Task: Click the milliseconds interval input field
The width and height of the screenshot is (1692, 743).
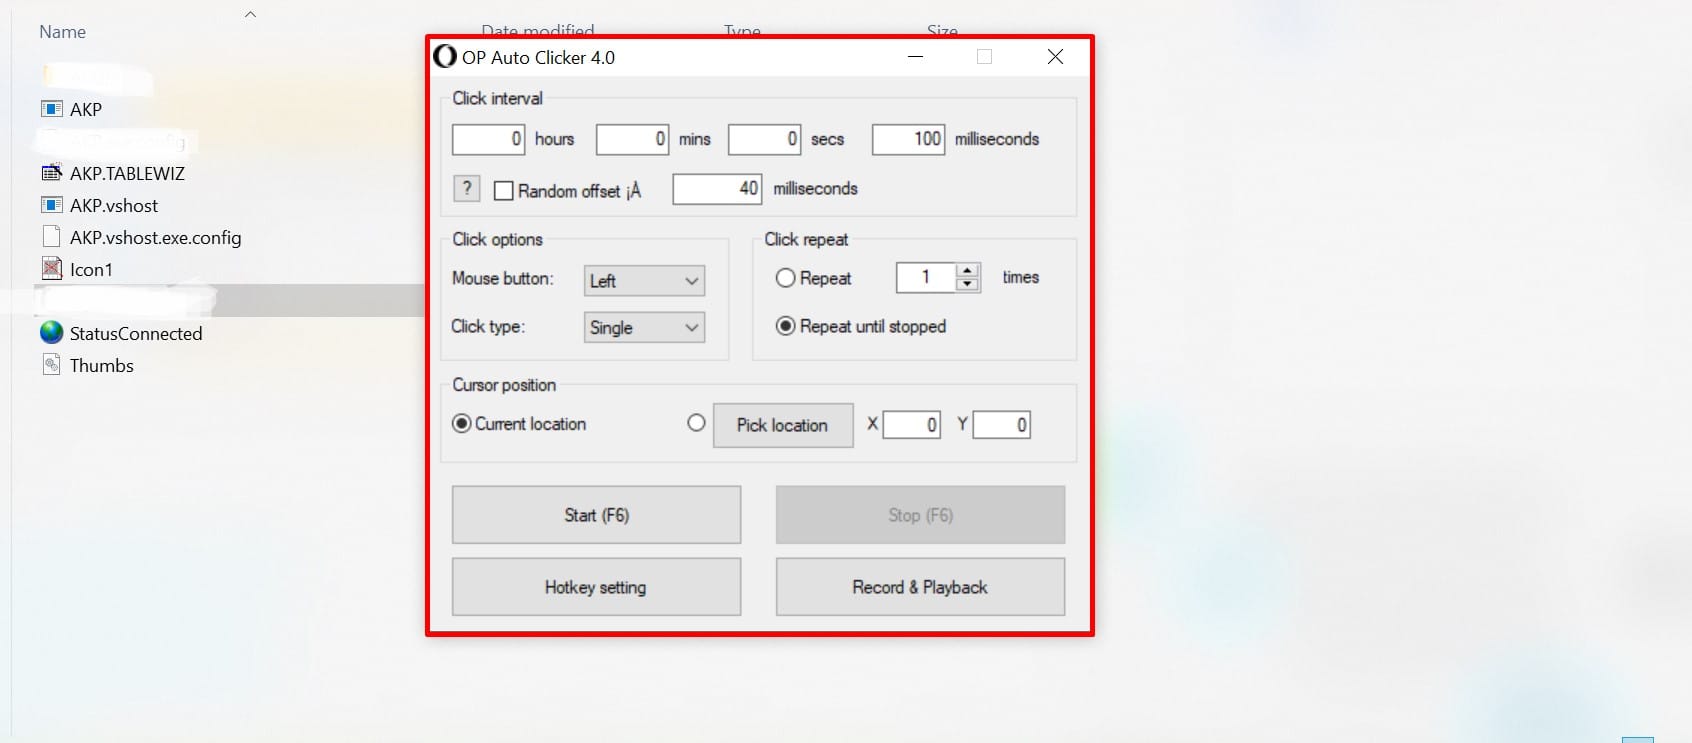Action: 907,139
